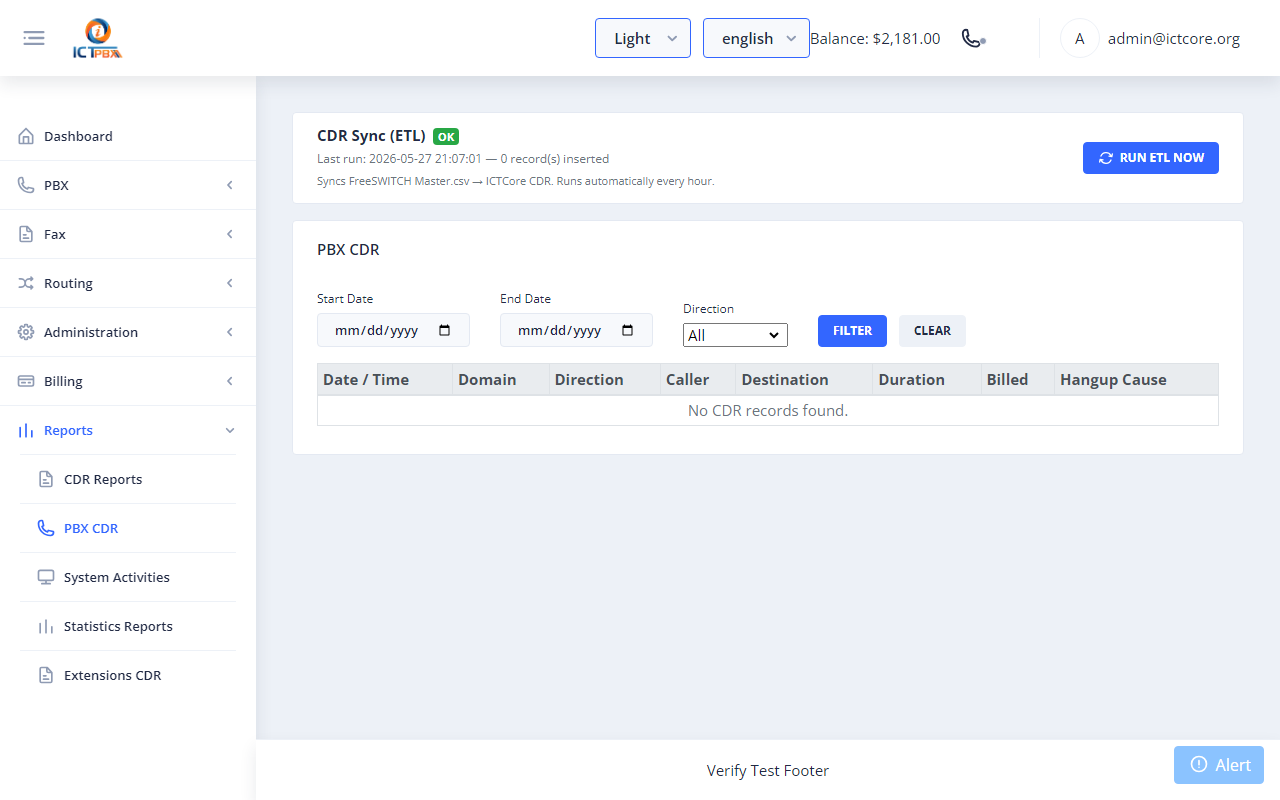The width and height of the screenshot is (1280, 800).
Task: Click the PBX CDR phone icon
Action: click(46, 528)
